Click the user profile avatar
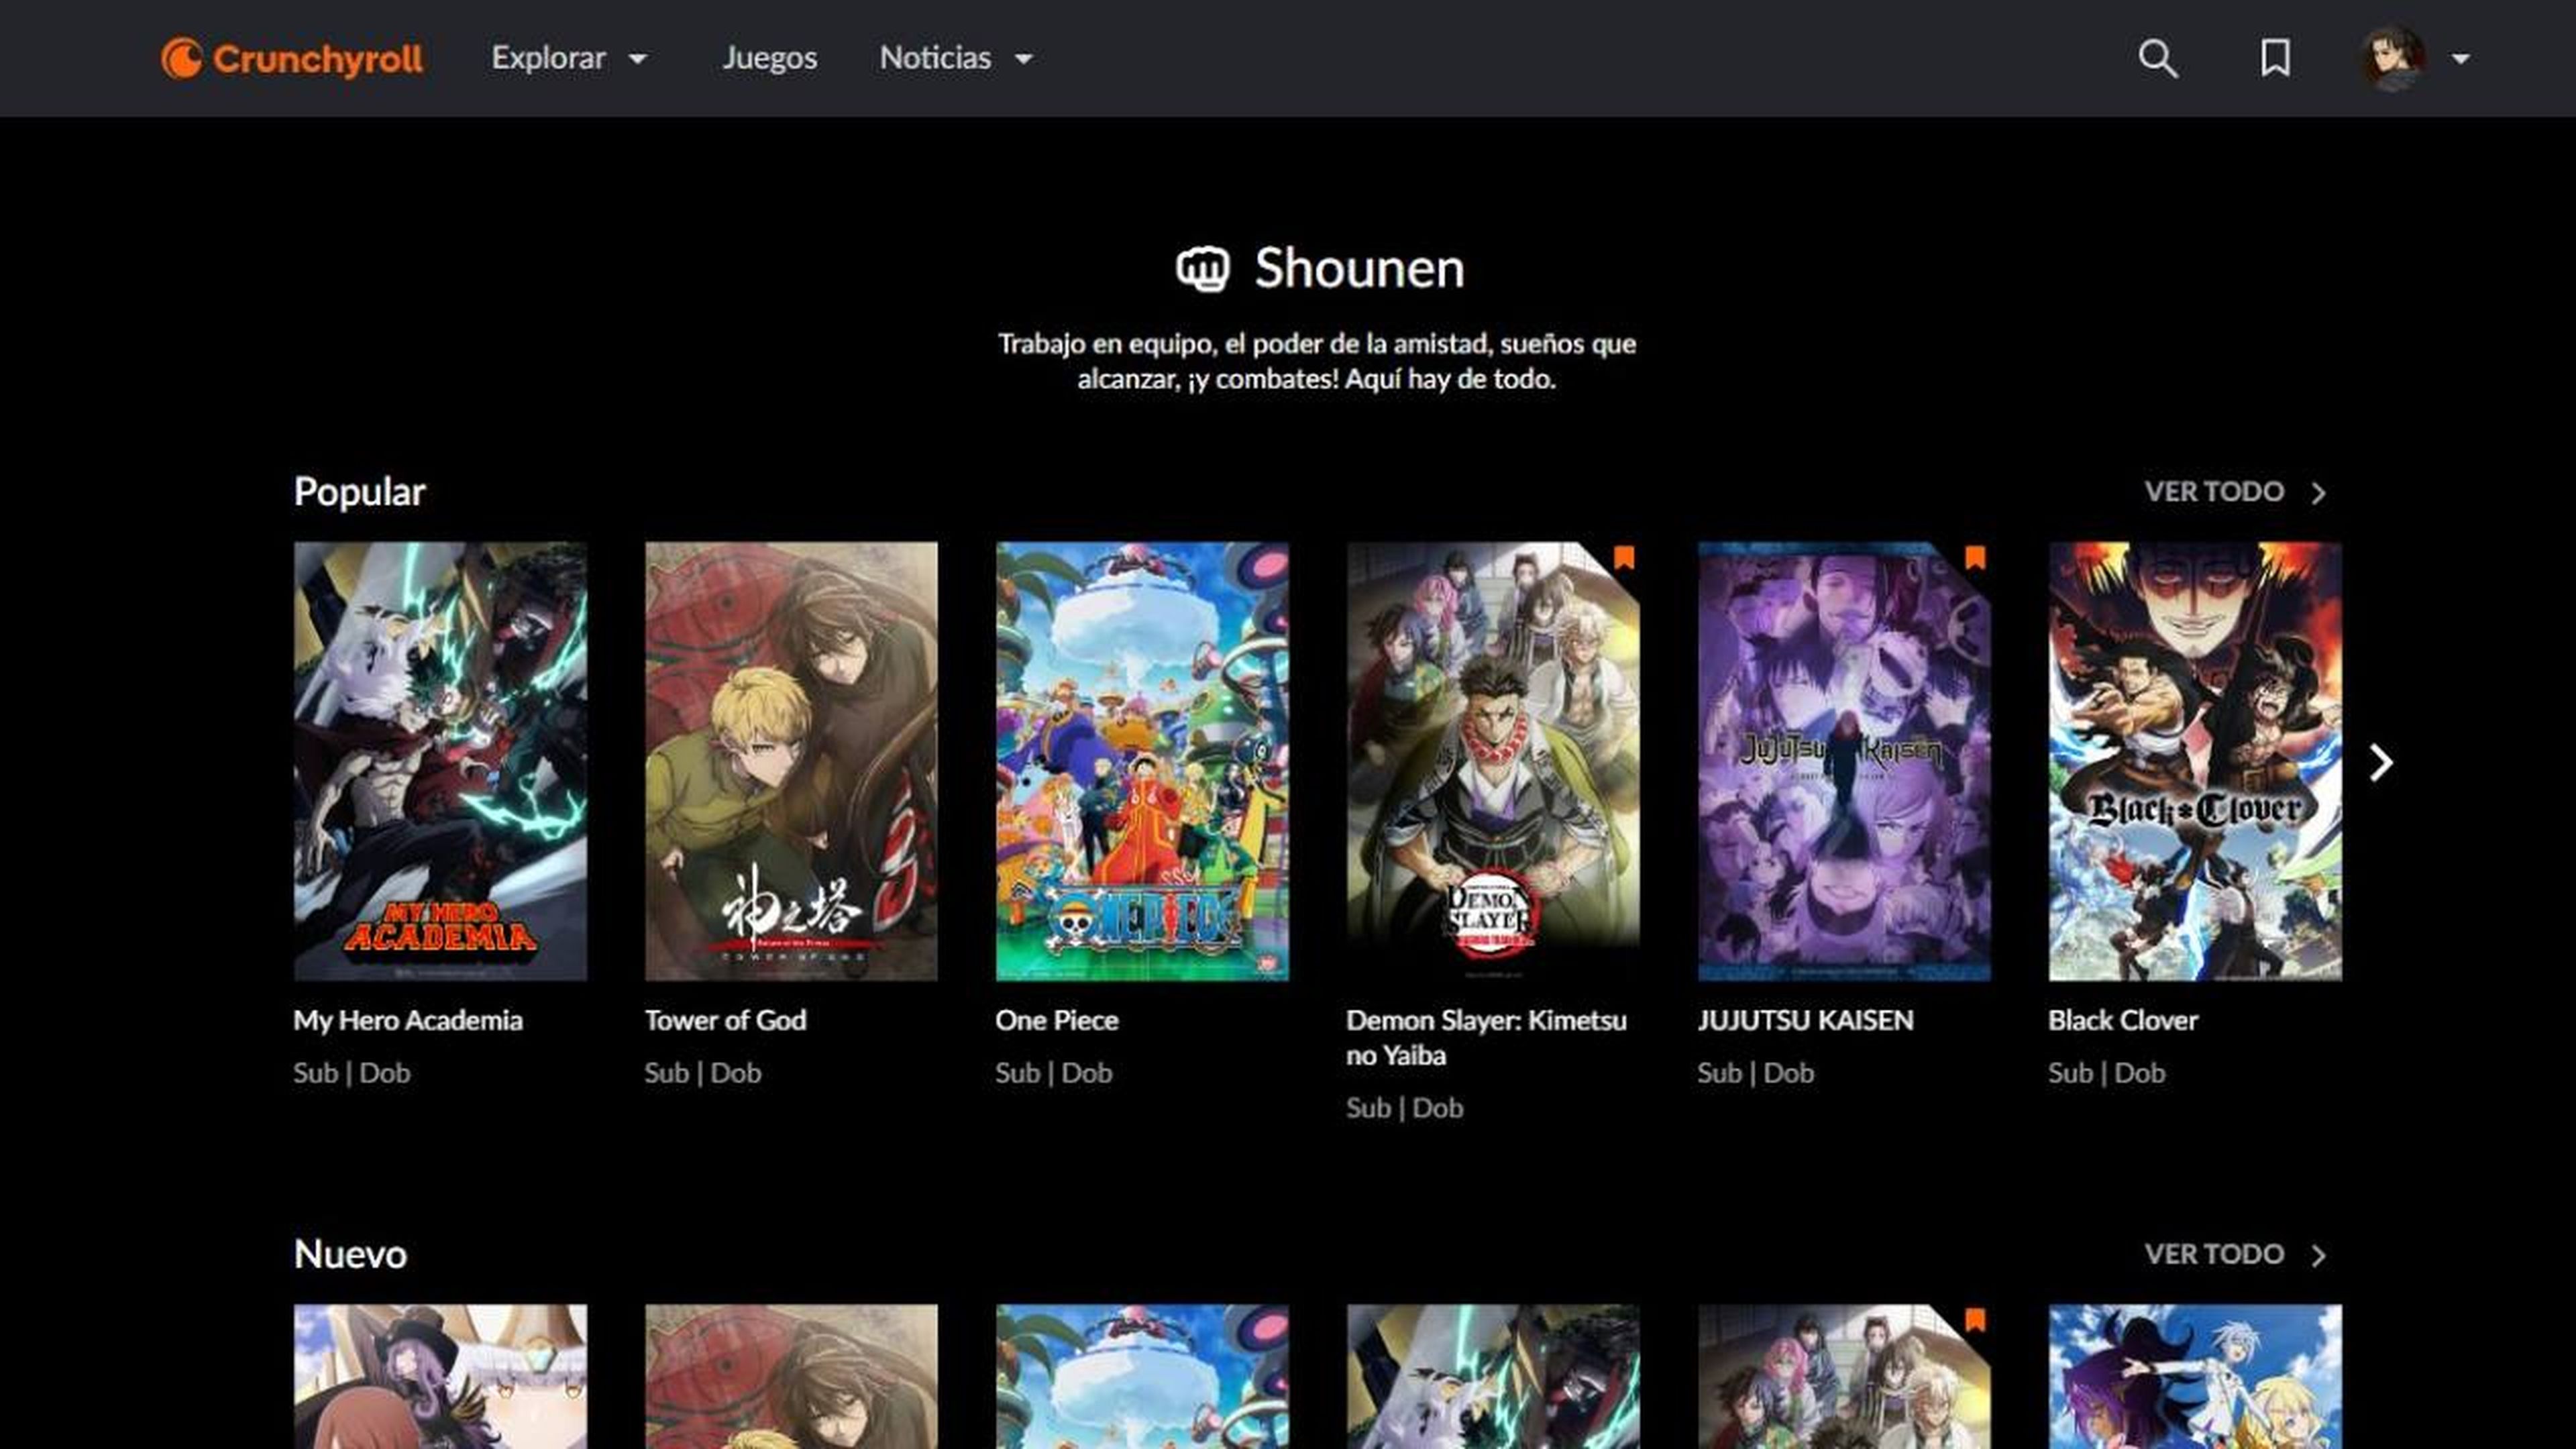This screenshot has height=1449, width=2576. click(x=2392, y=58)
